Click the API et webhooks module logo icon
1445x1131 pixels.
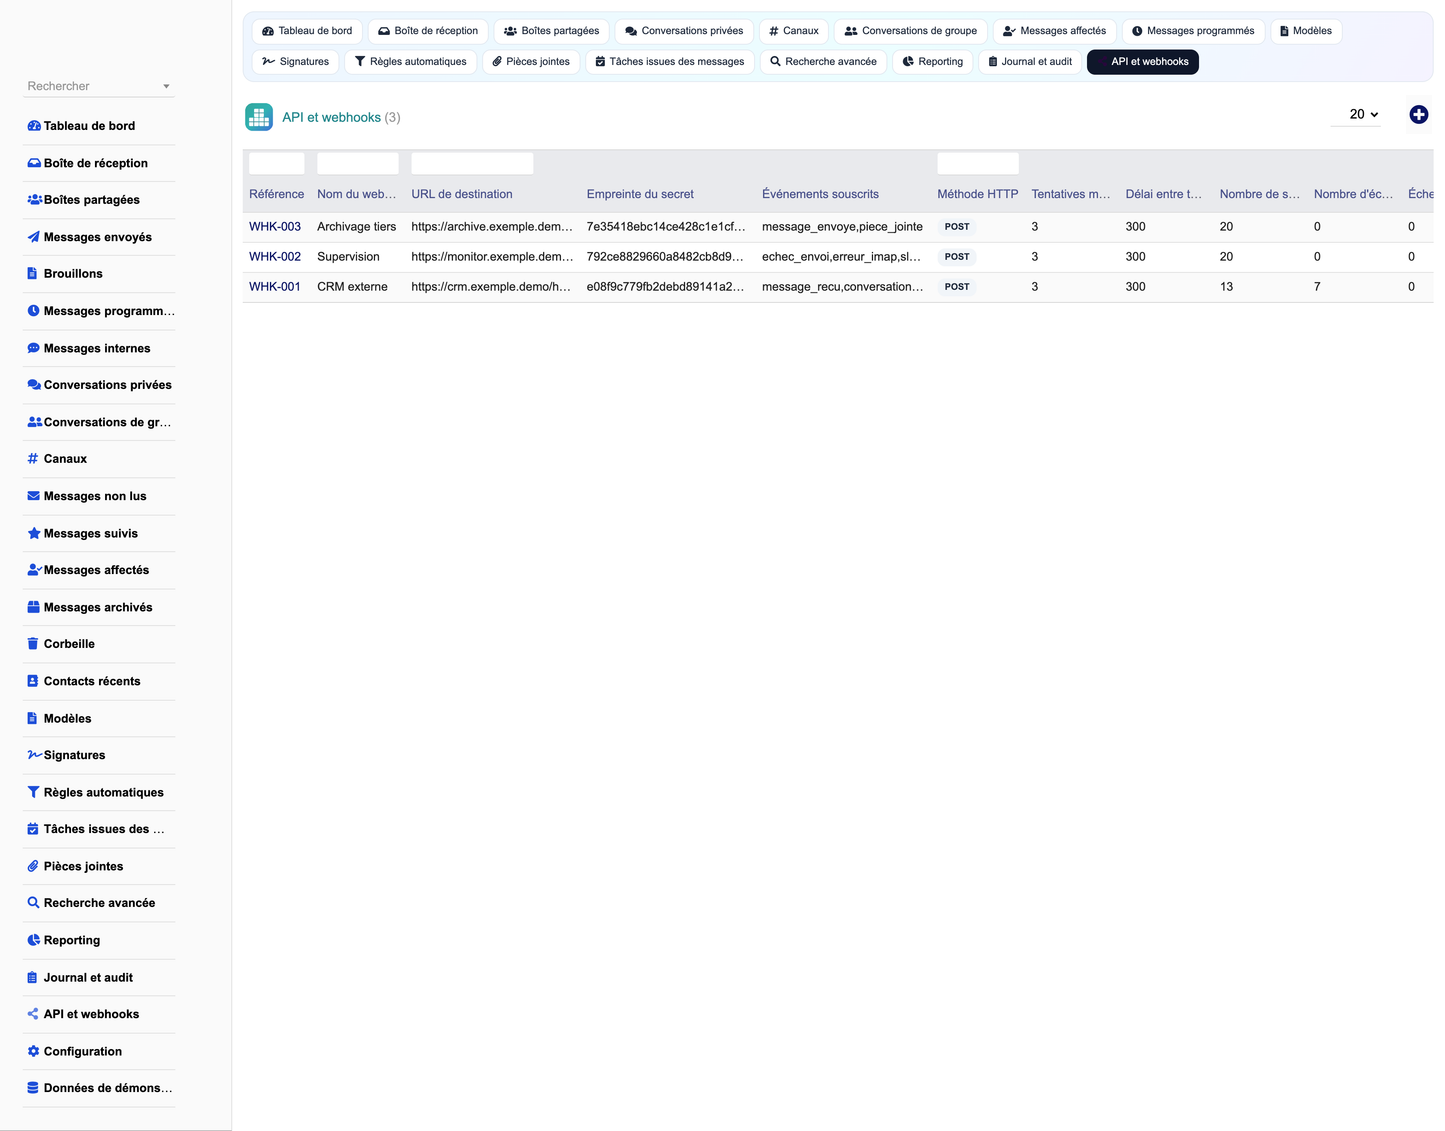click(259, 117)
